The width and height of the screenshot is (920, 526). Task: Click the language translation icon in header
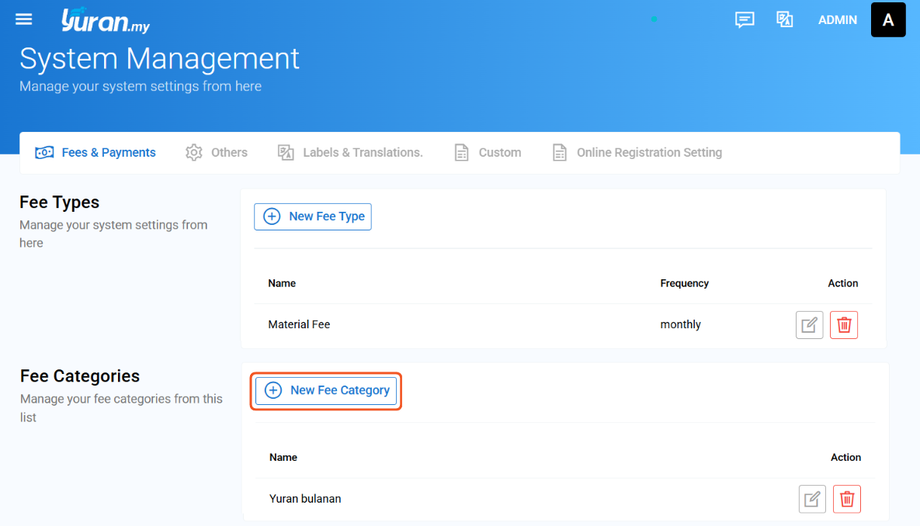[785, 20]
